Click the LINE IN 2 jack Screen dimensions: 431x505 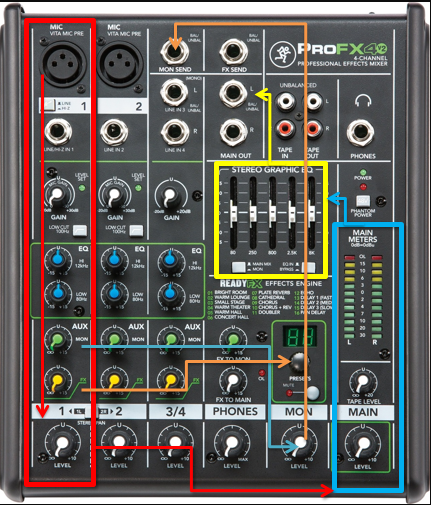(x=114, y=132)
